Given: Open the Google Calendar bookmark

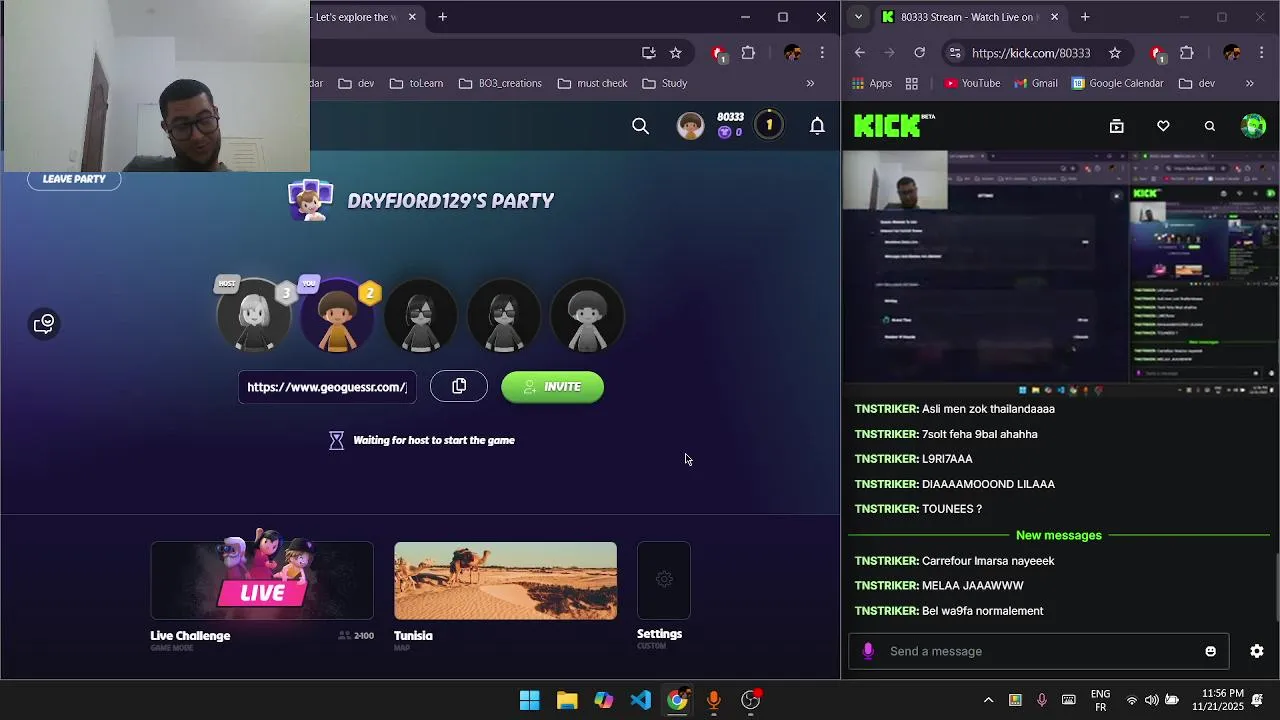Looking at the screenshot, I should (x=1118, y=83).
